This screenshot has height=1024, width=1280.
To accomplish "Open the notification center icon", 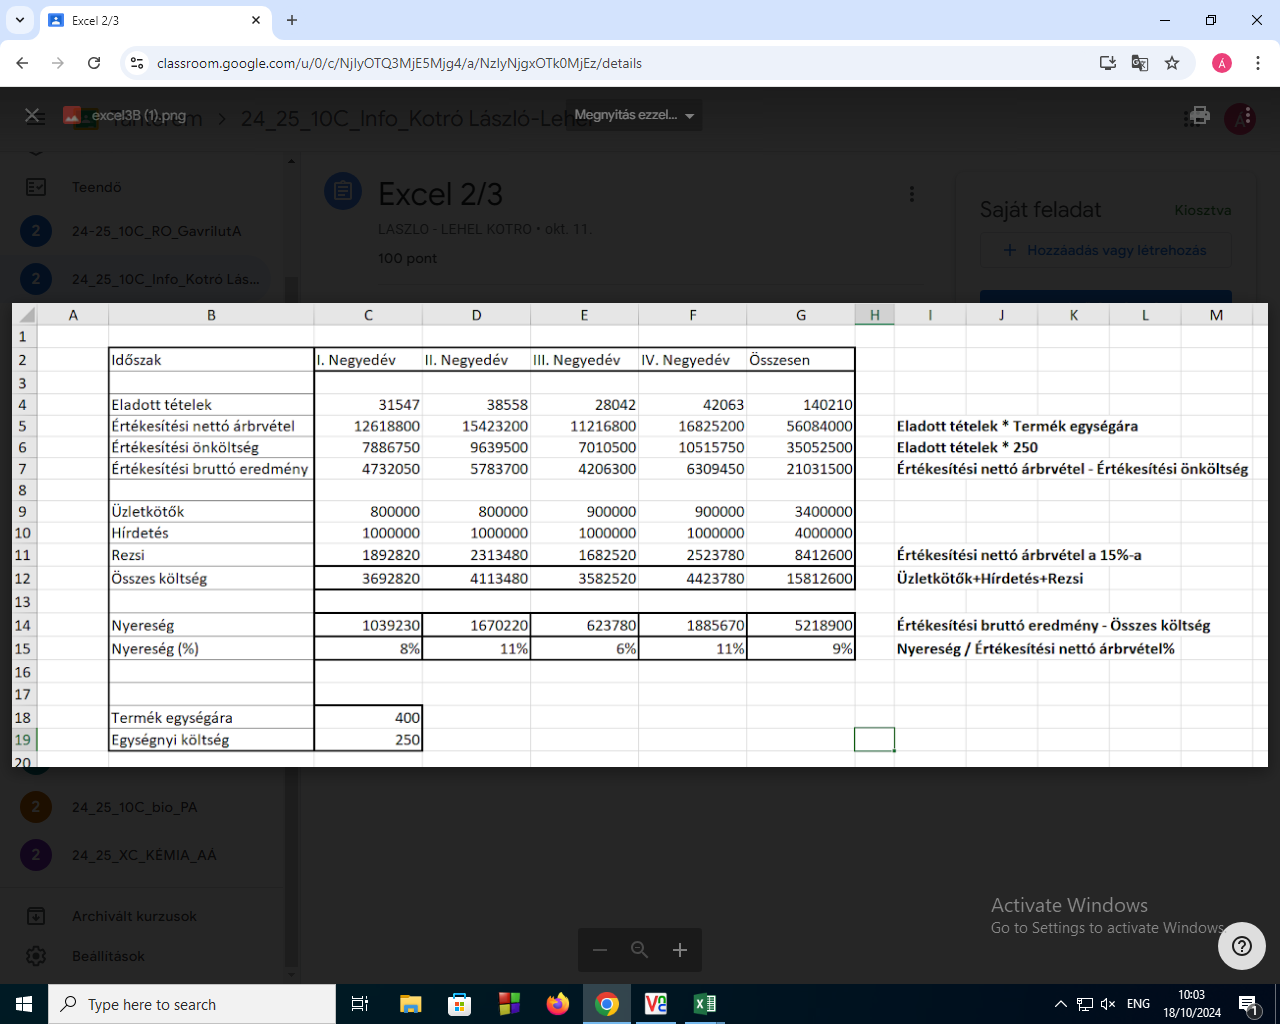I will point(1249,1004).
